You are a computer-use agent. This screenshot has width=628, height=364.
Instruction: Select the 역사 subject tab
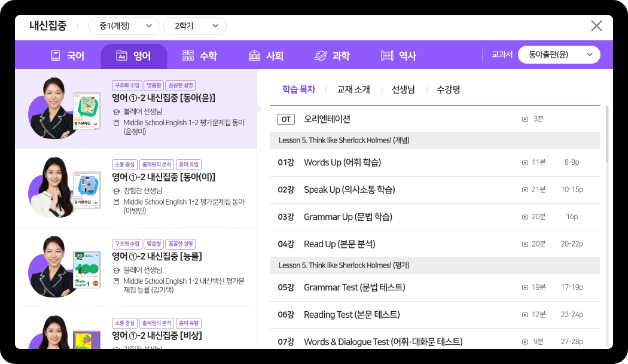(399, 56)
